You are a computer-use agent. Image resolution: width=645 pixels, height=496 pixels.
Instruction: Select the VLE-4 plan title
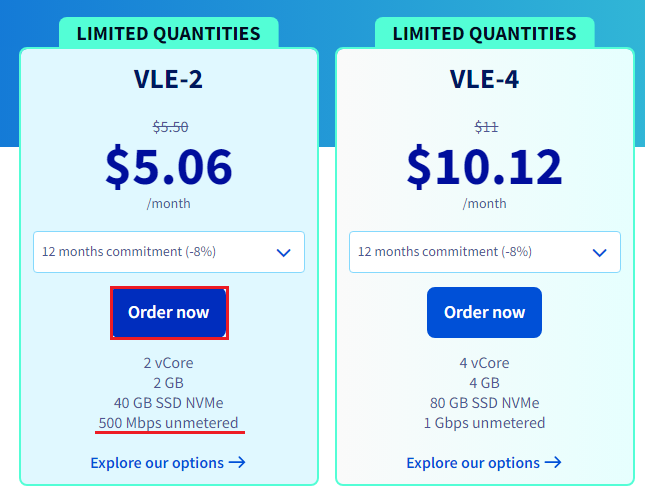tap(484, 79)
